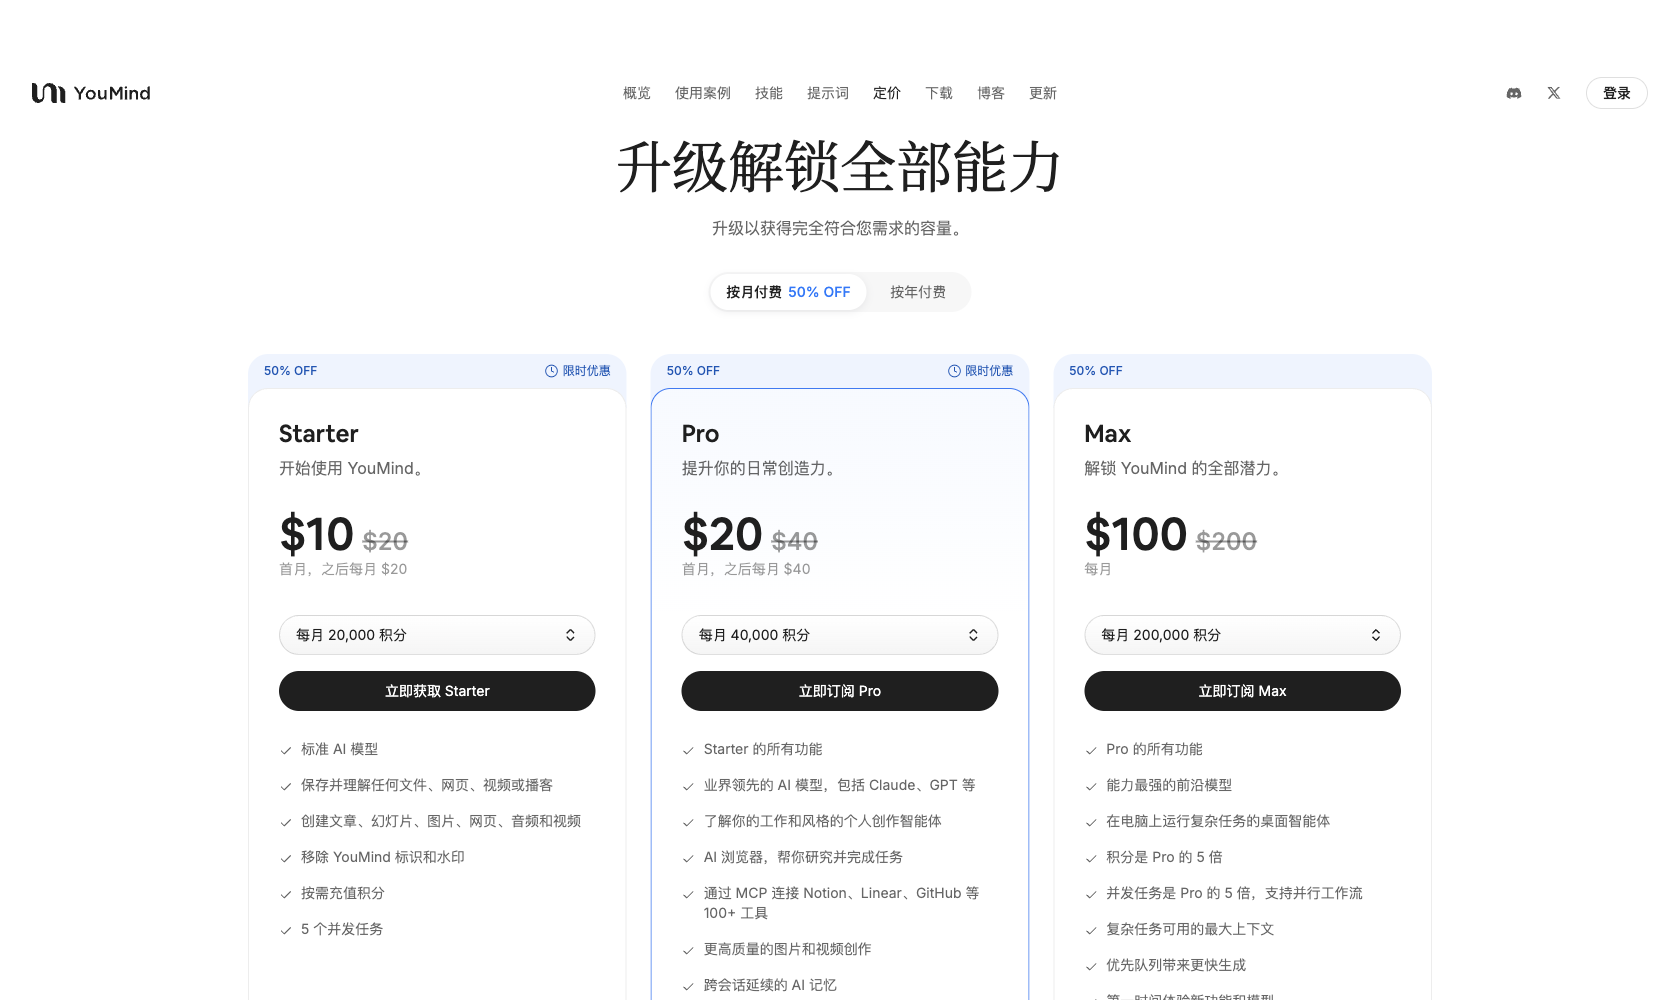Image resolution: width=1680 pixels, height=1000 pixels.
Task: Click the YouMind logo
Action: (91, 93)
